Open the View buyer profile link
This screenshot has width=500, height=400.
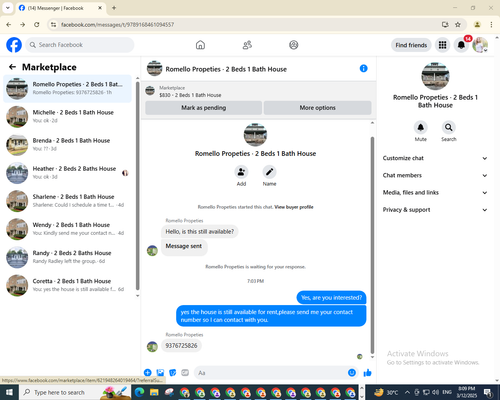[294, 207]
